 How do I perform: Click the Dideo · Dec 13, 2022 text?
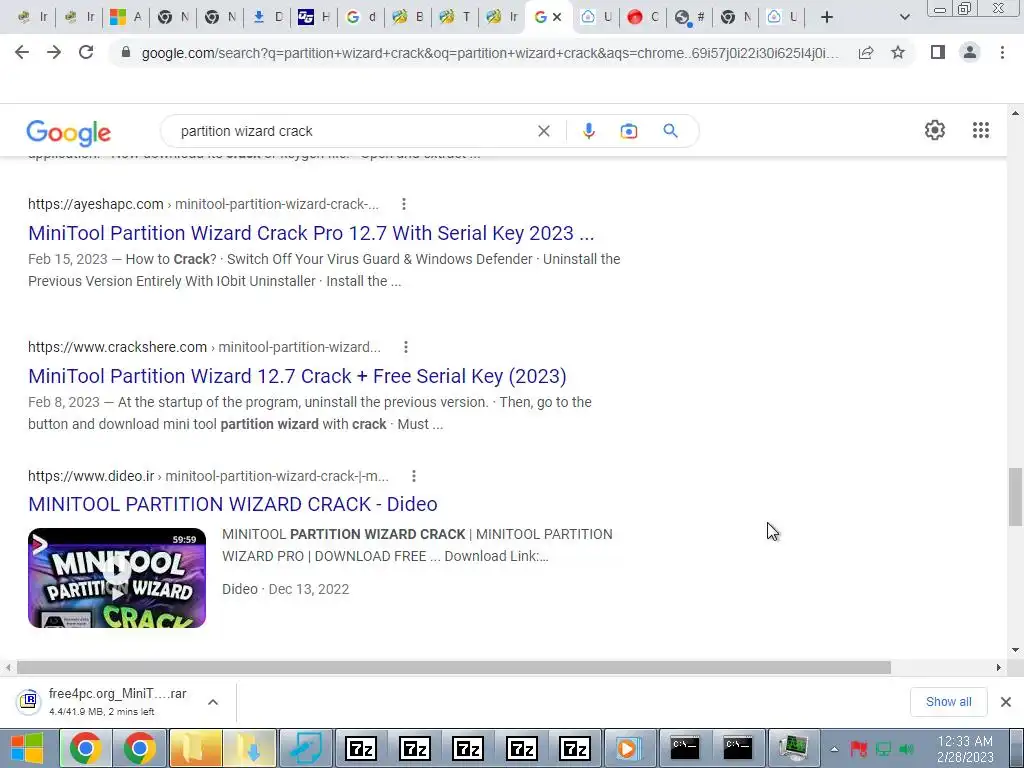click(x=285, y=589)
